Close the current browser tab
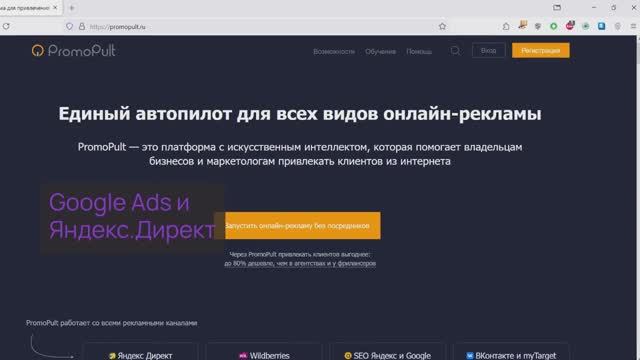The height and width of the screenshot is (360, 640). (x=55, y=8)
